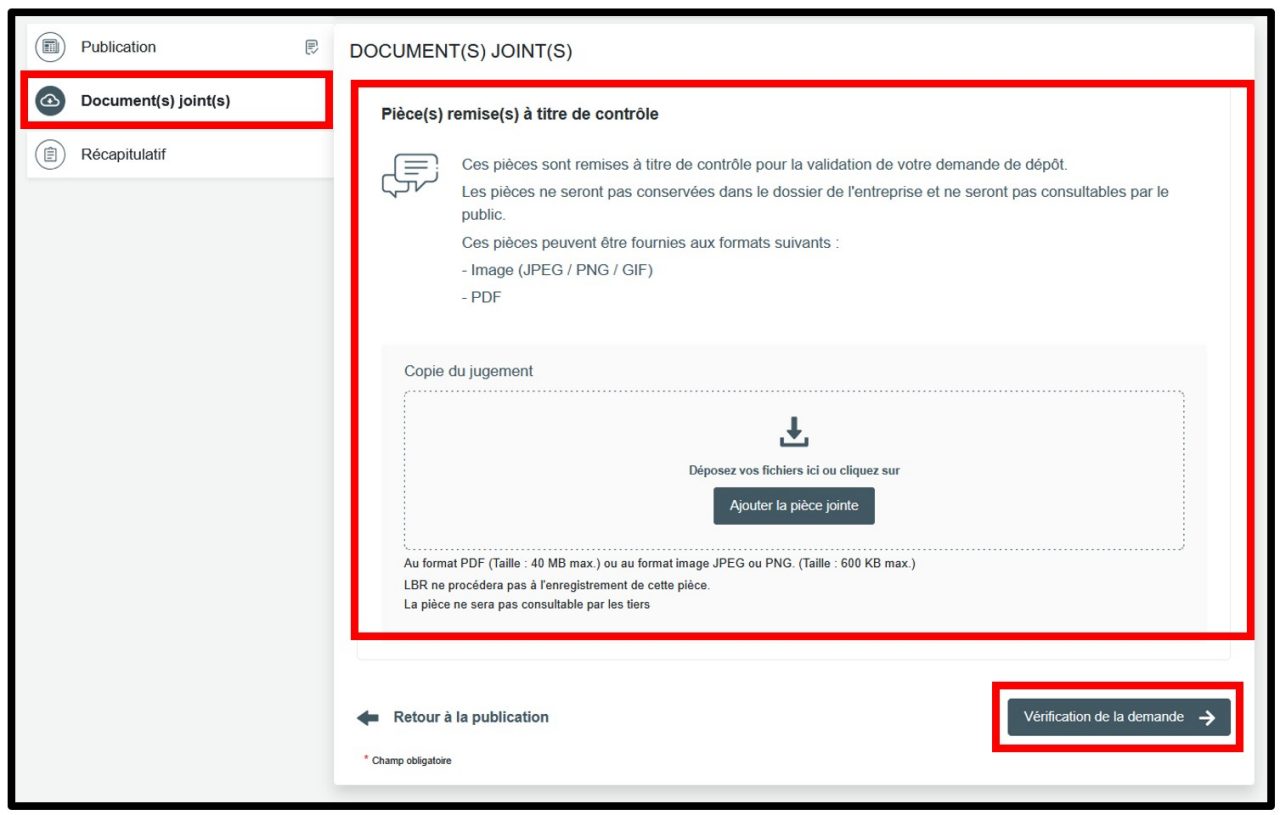The height and width of the screenshot is (815, 1280).
Task: Click the DOCUMENT(S) JOINT(S) page heading
Action: (x=461, y=52)
